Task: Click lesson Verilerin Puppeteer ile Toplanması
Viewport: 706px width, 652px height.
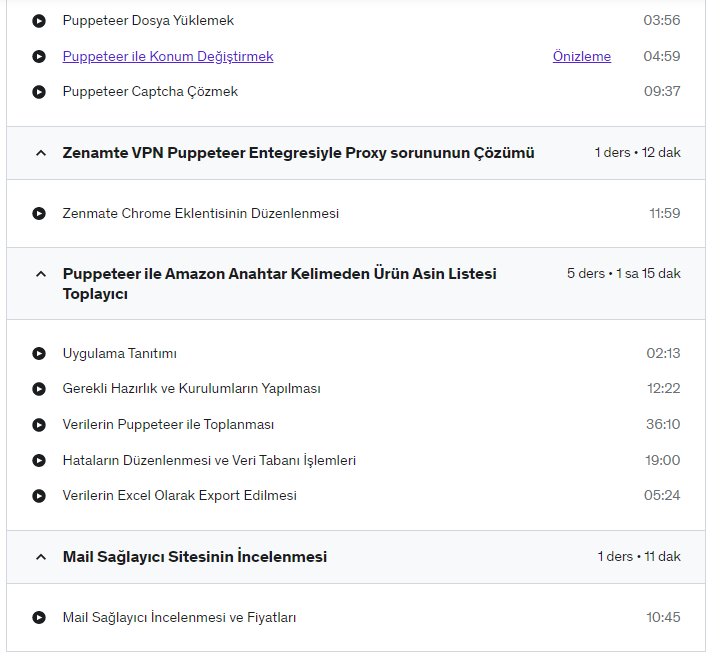Action: pos(168,425)
